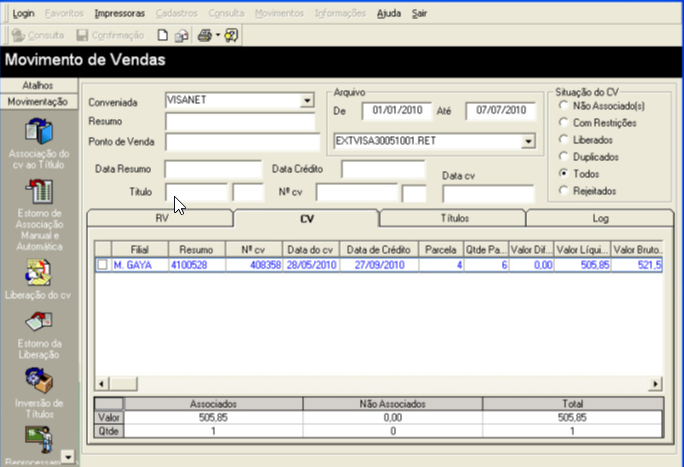The width and height of the screenshot is (684, 467).
Task: Click the Ponto de Venda input field
Action: pyautogui.click(x=243, y=142)
